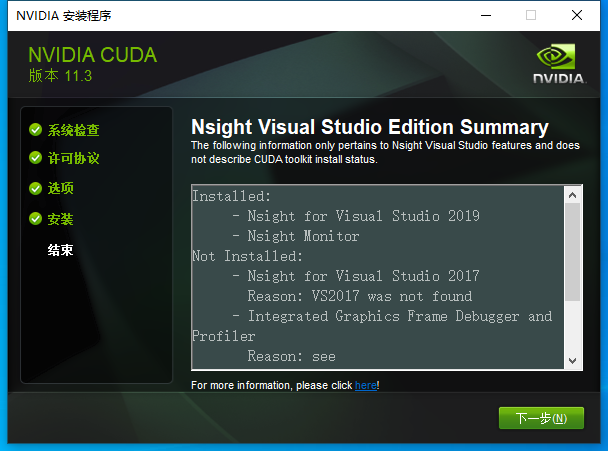Viewport: 608px width, 451px height.
Task: Click the summary scrollbar up arrow
Action: tap(572, 195)
